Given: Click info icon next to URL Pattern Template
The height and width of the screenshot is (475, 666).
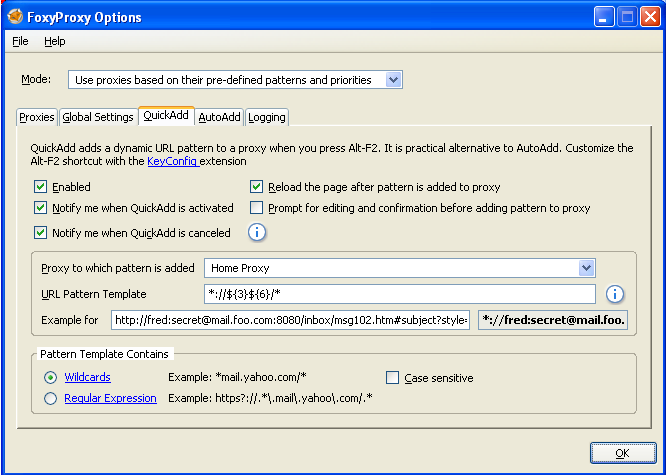Looking at the screenshot, I should point(615,294).
